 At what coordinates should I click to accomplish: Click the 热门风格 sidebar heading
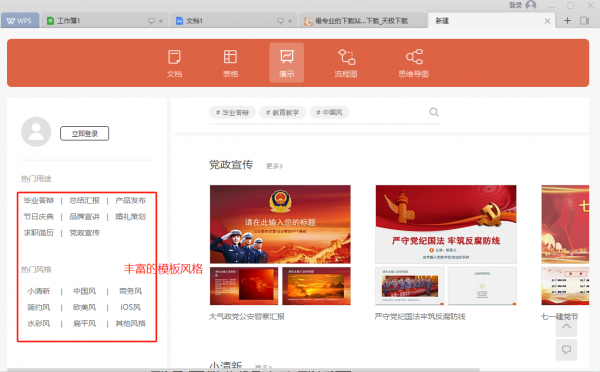point(36,269)
